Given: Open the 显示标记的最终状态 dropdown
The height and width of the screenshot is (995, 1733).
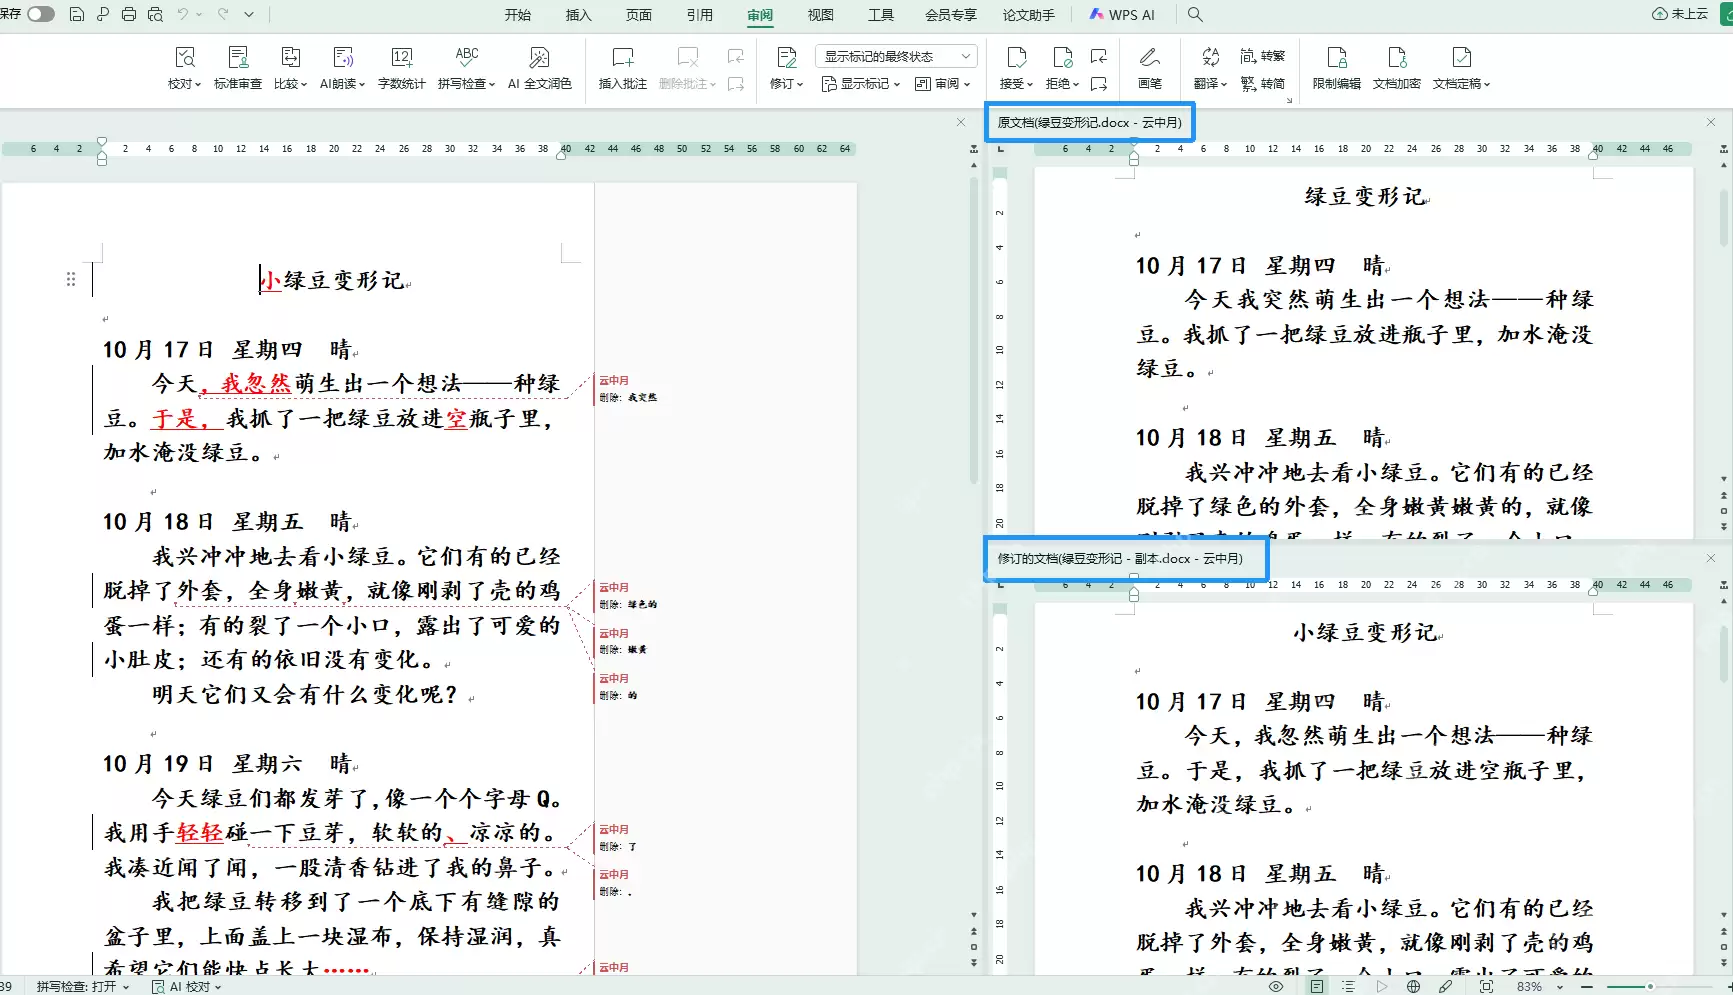Looking at the screenshot, I should 895,56.
